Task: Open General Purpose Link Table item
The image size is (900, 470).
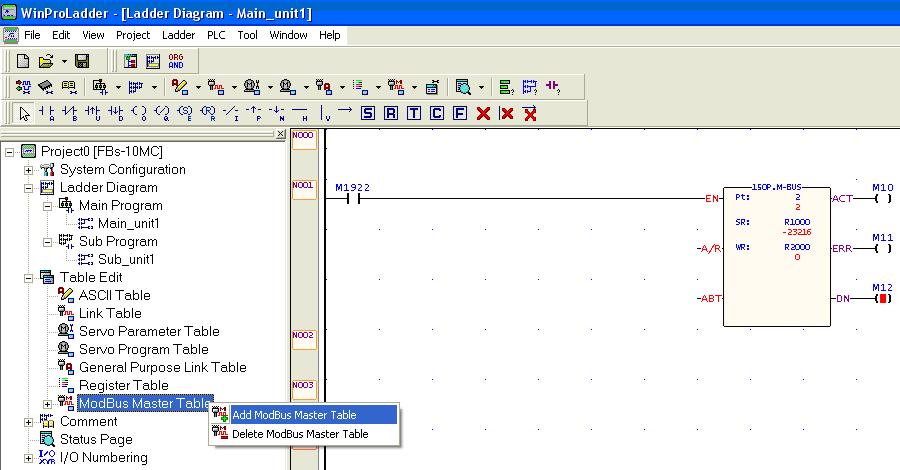Action: [x=162, y=367]
